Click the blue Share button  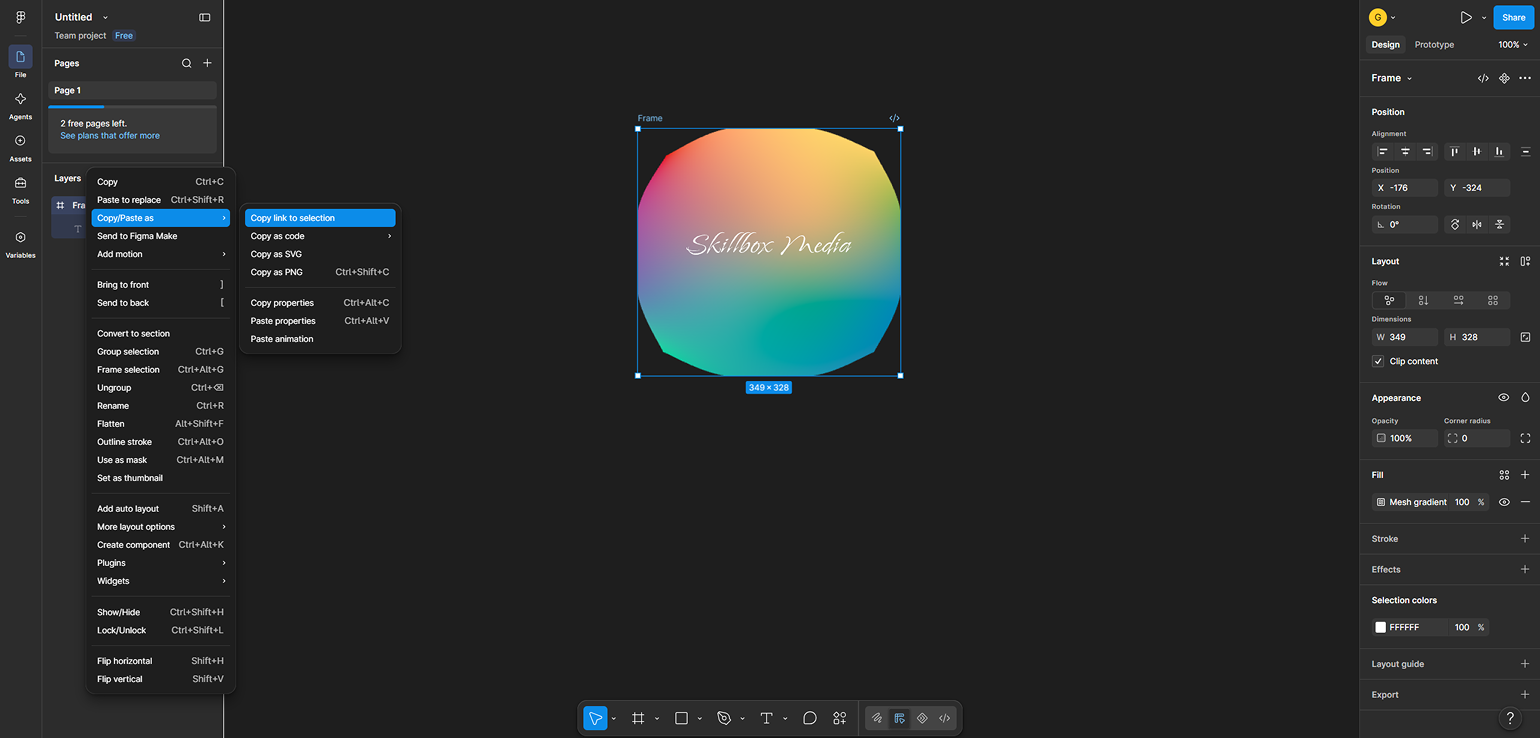click(x=1513, y=17)
